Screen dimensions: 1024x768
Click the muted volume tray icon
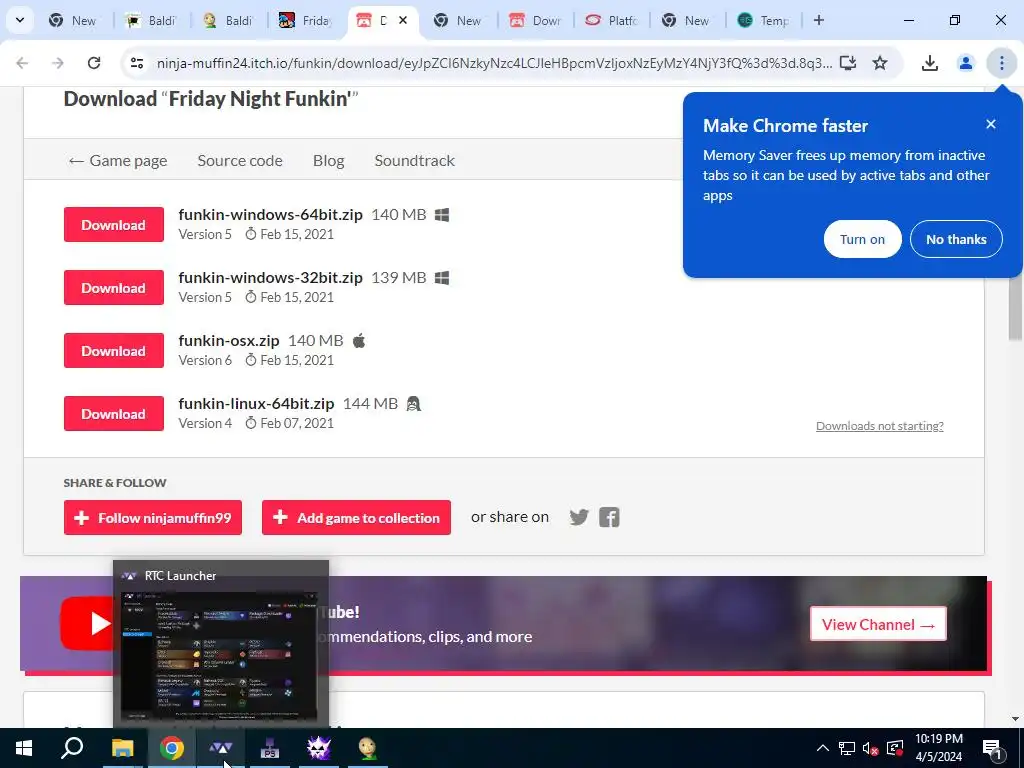(871, 748)
